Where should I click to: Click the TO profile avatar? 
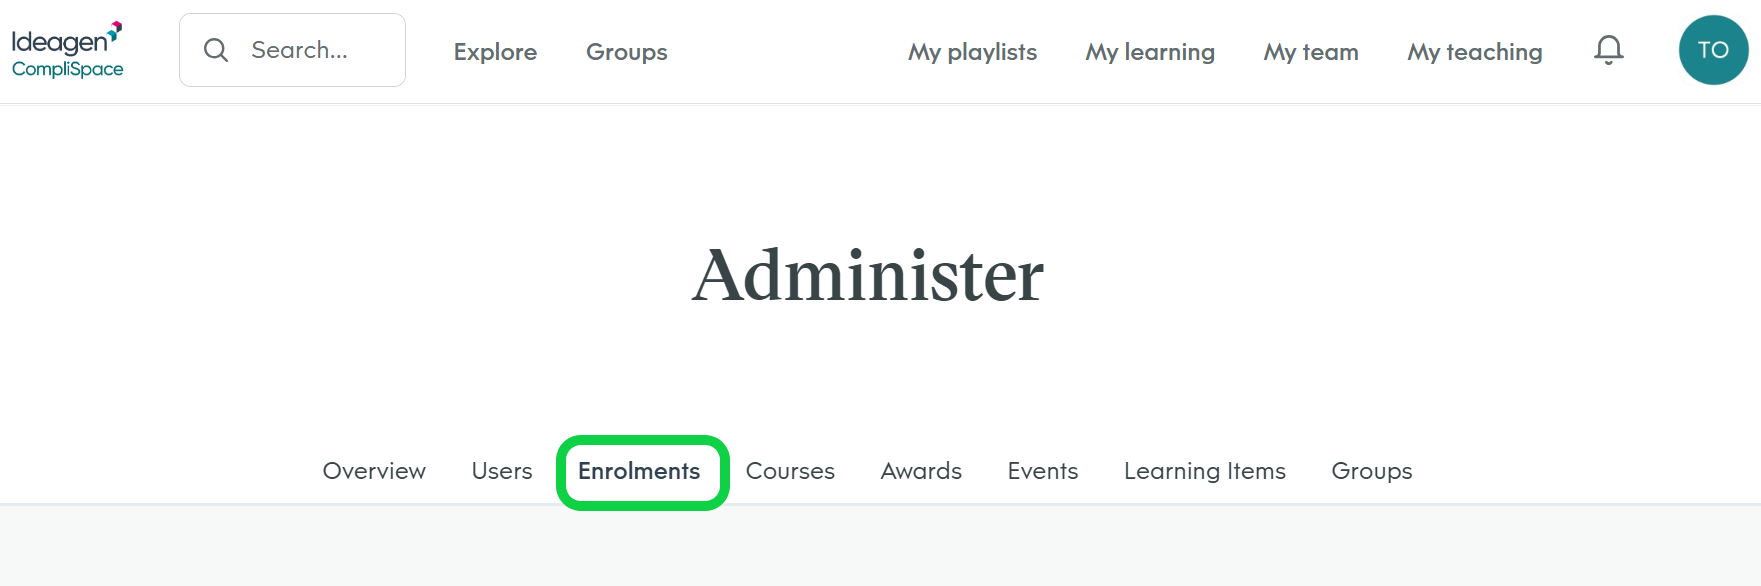[x=1713, y=49]
